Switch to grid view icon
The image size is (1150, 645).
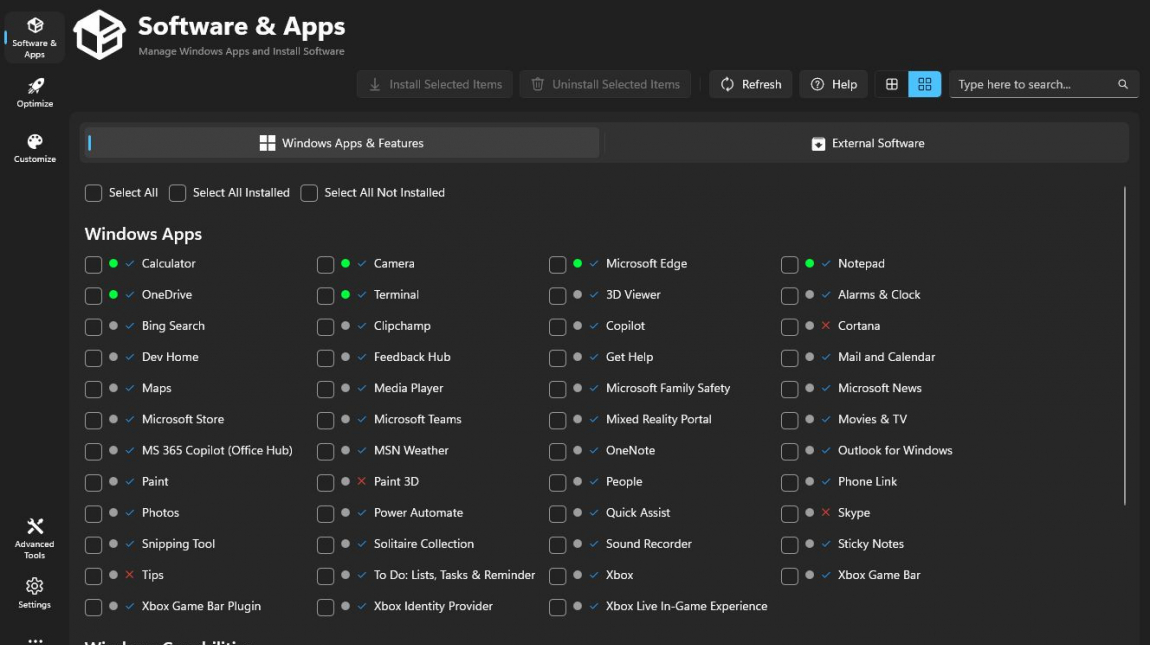click(924, 84)
